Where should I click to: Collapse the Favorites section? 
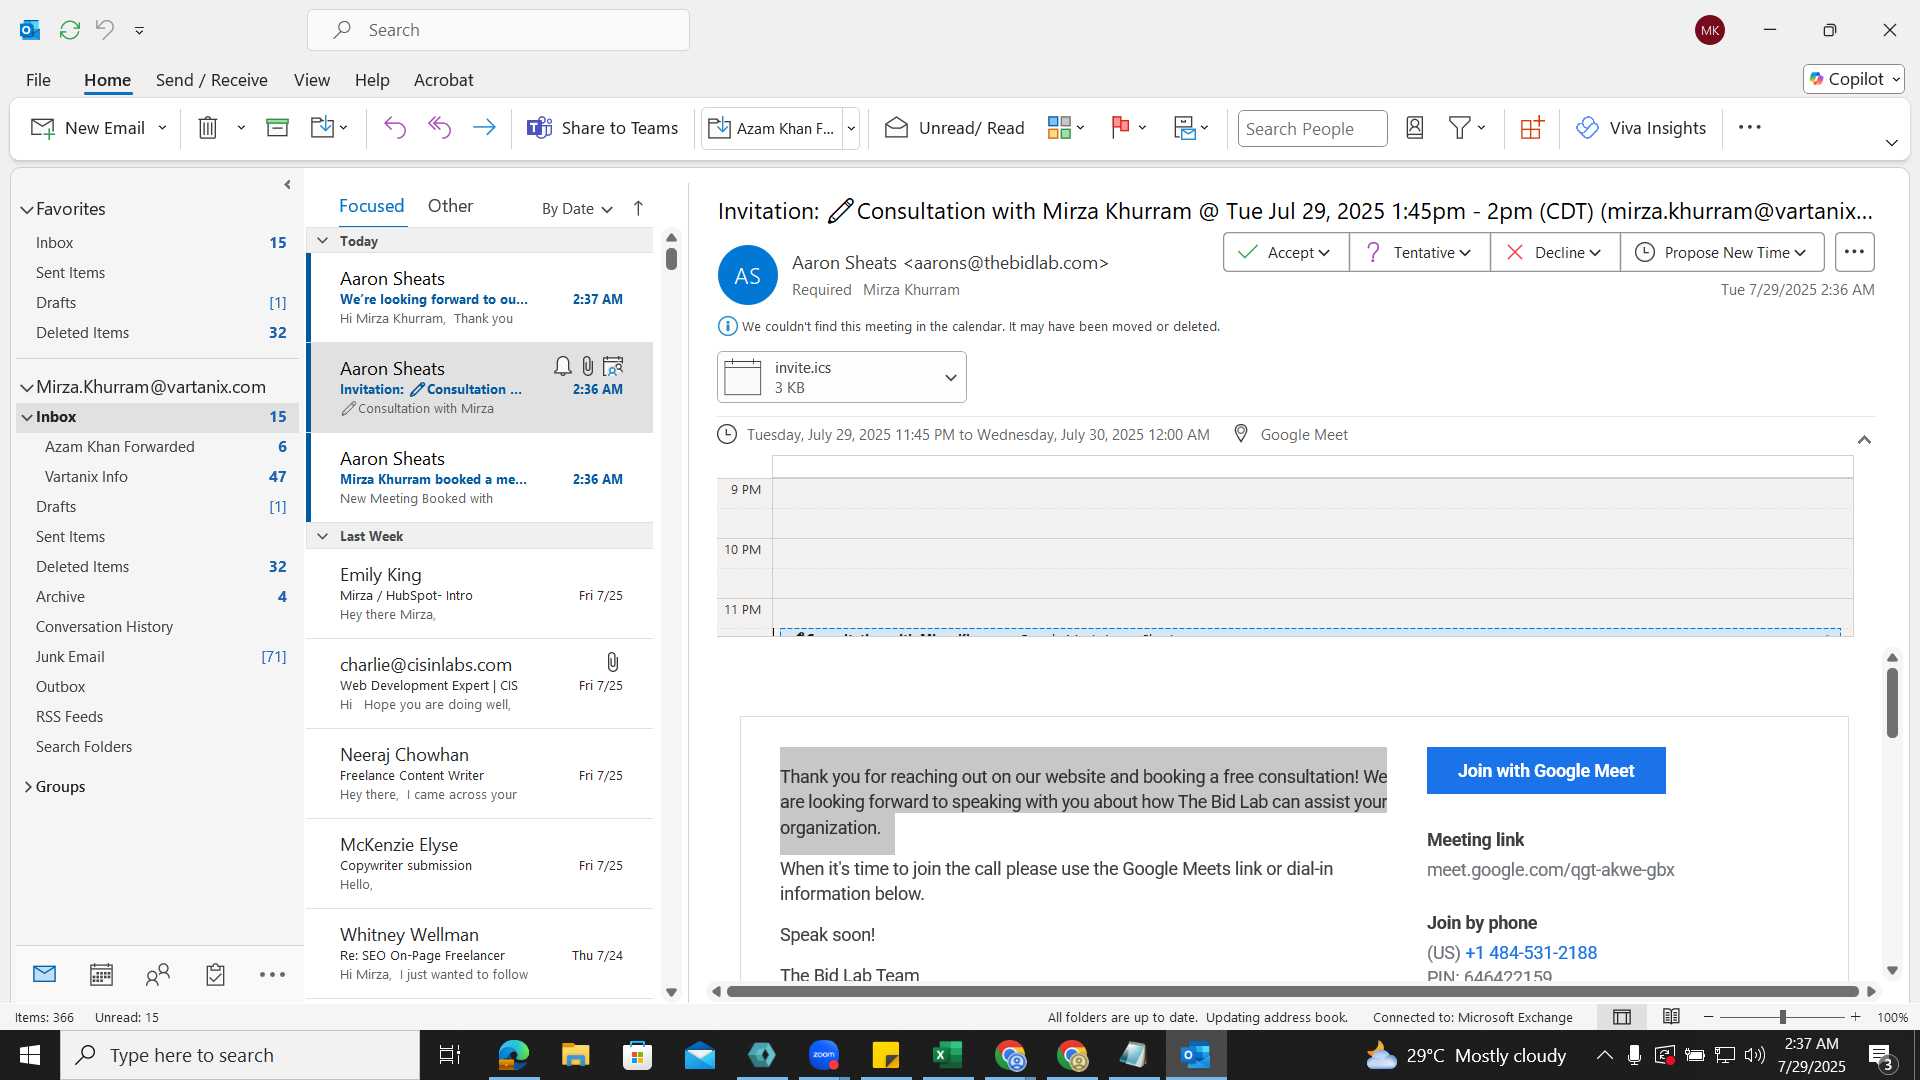point(27,209)
